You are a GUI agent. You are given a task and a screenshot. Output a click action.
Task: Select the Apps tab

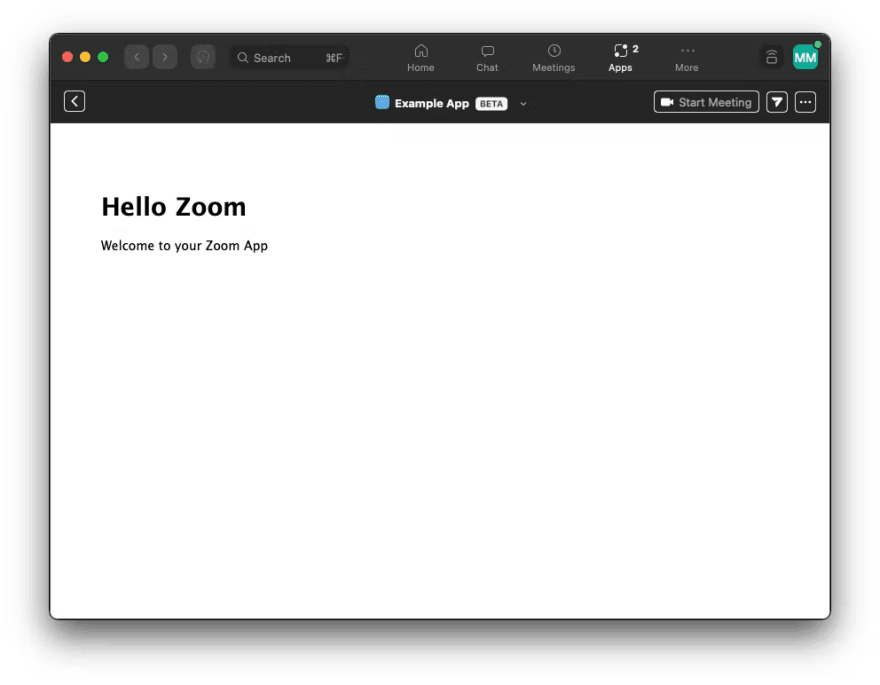point(621,58)
